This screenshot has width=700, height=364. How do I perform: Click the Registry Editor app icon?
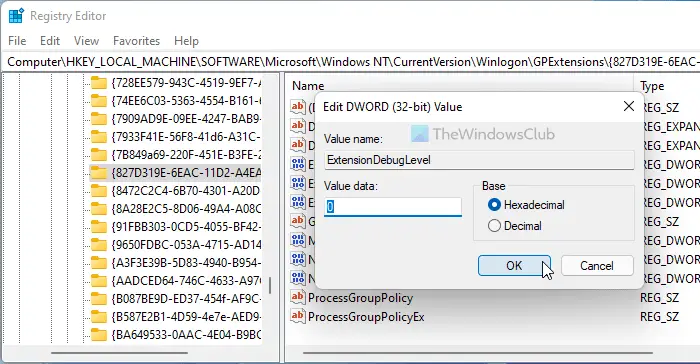point(16,16)
